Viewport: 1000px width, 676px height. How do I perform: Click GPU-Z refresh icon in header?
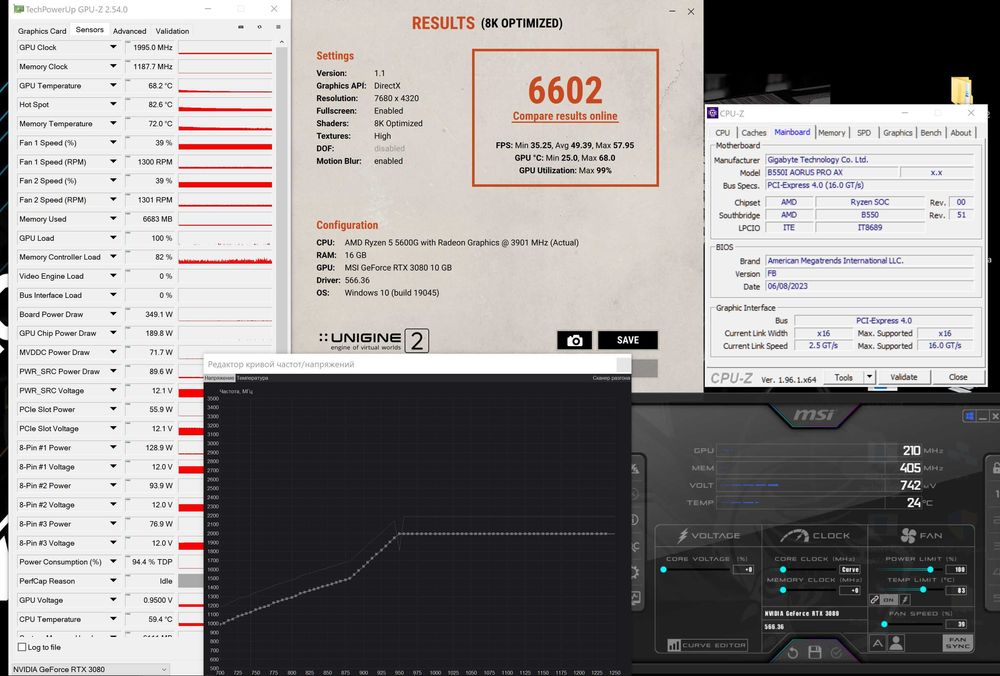pyautogui.click(x=260, y=27)
